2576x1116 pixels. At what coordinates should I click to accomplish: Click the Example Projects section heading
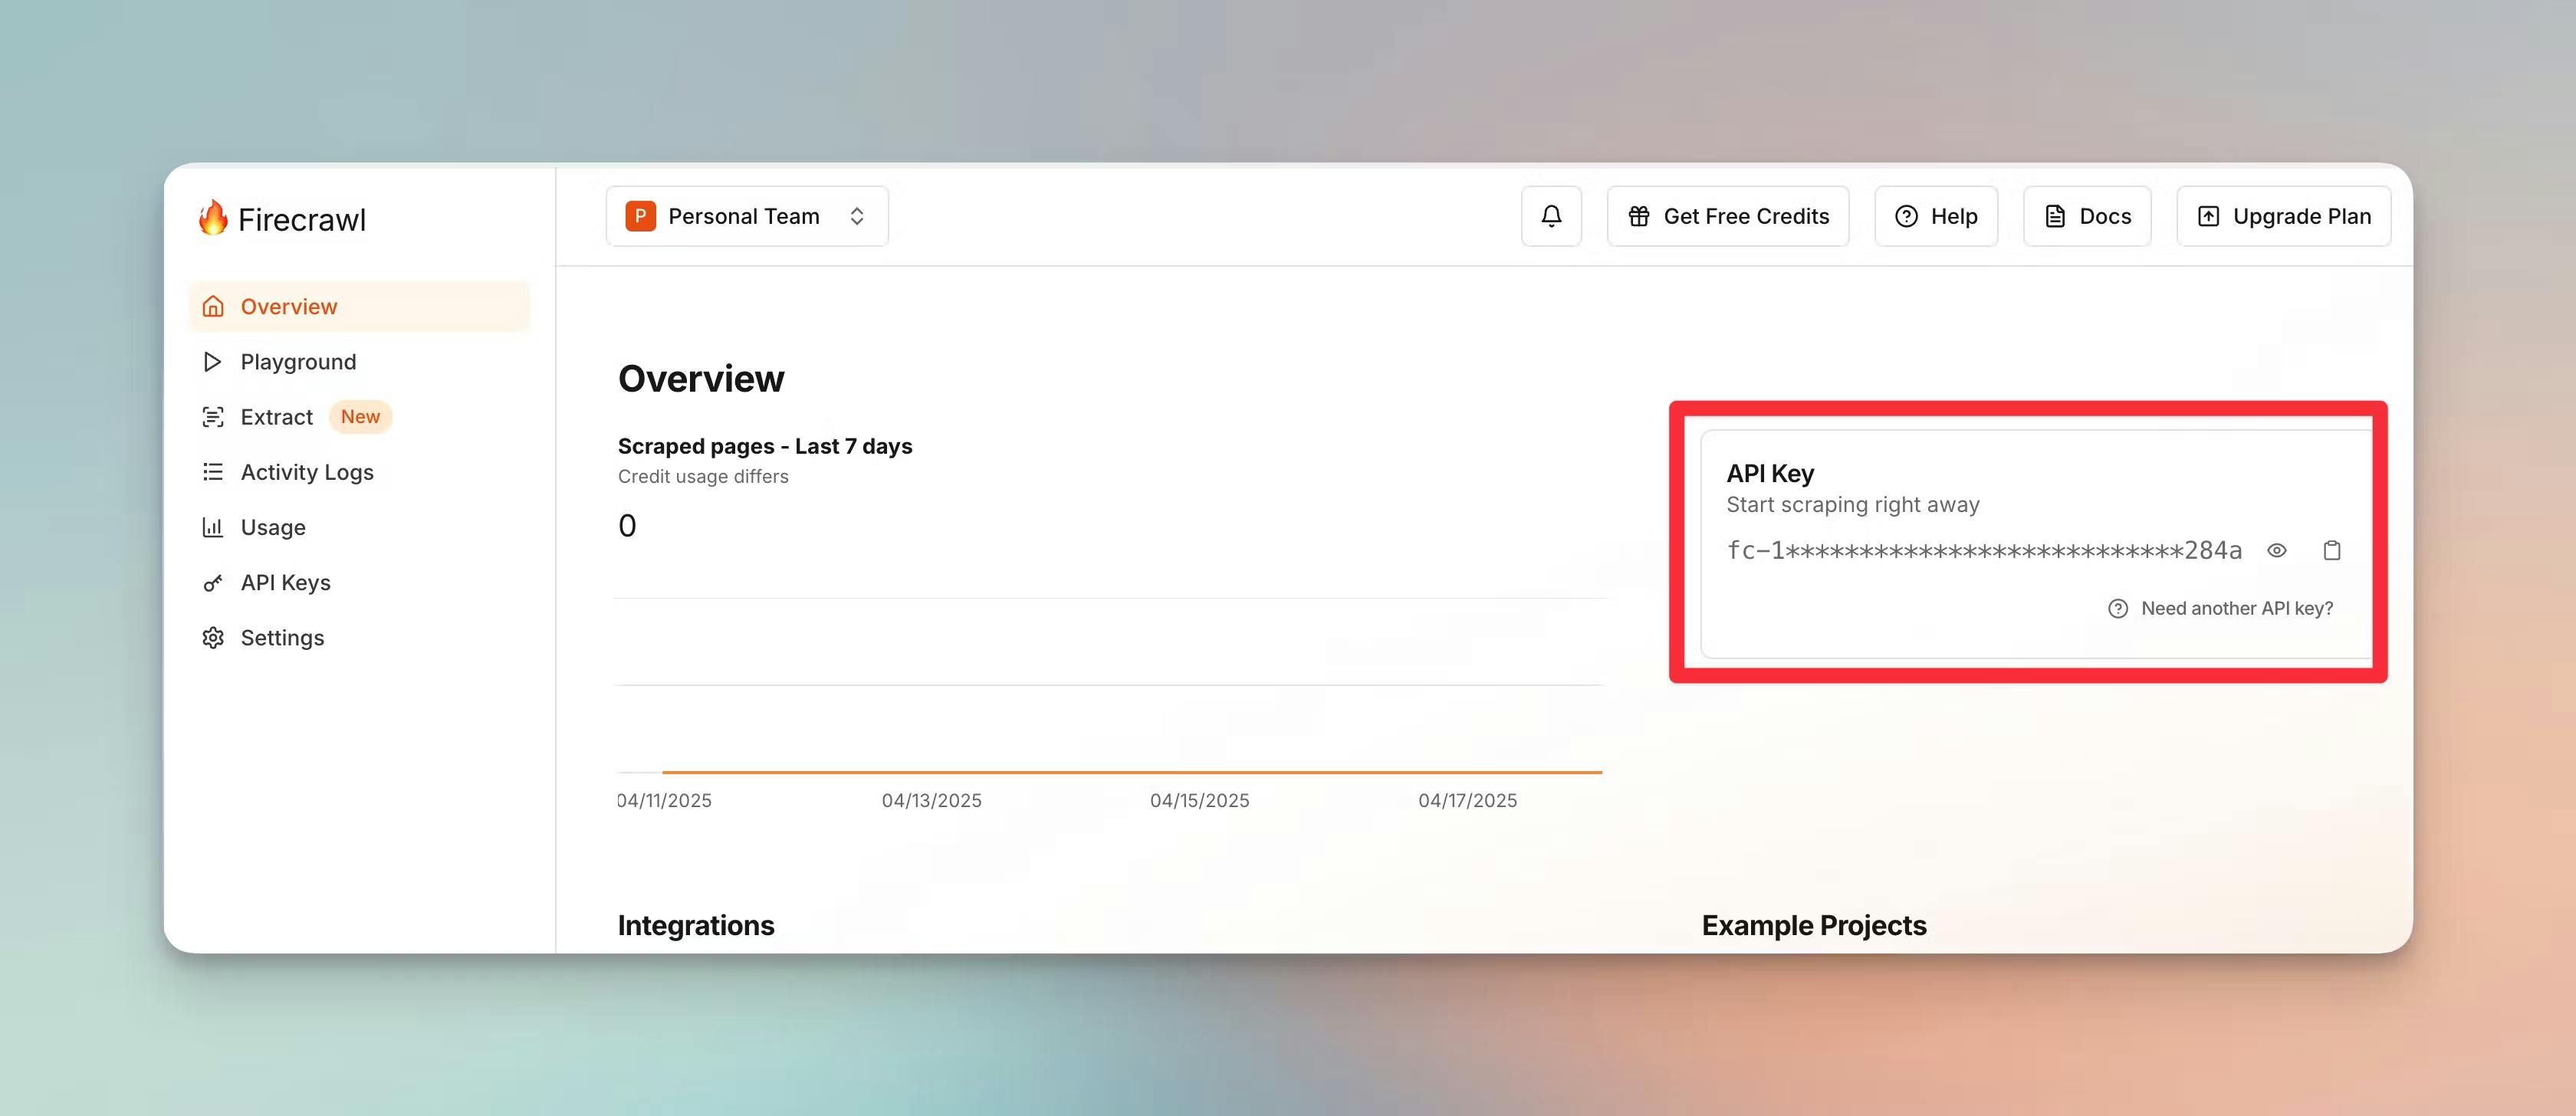point(1814,925)
